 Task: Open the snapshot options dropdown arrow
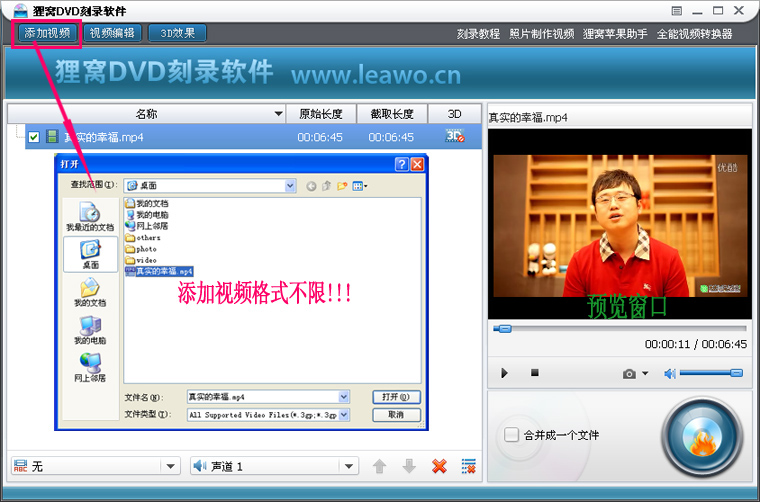(x=645, y=373)
